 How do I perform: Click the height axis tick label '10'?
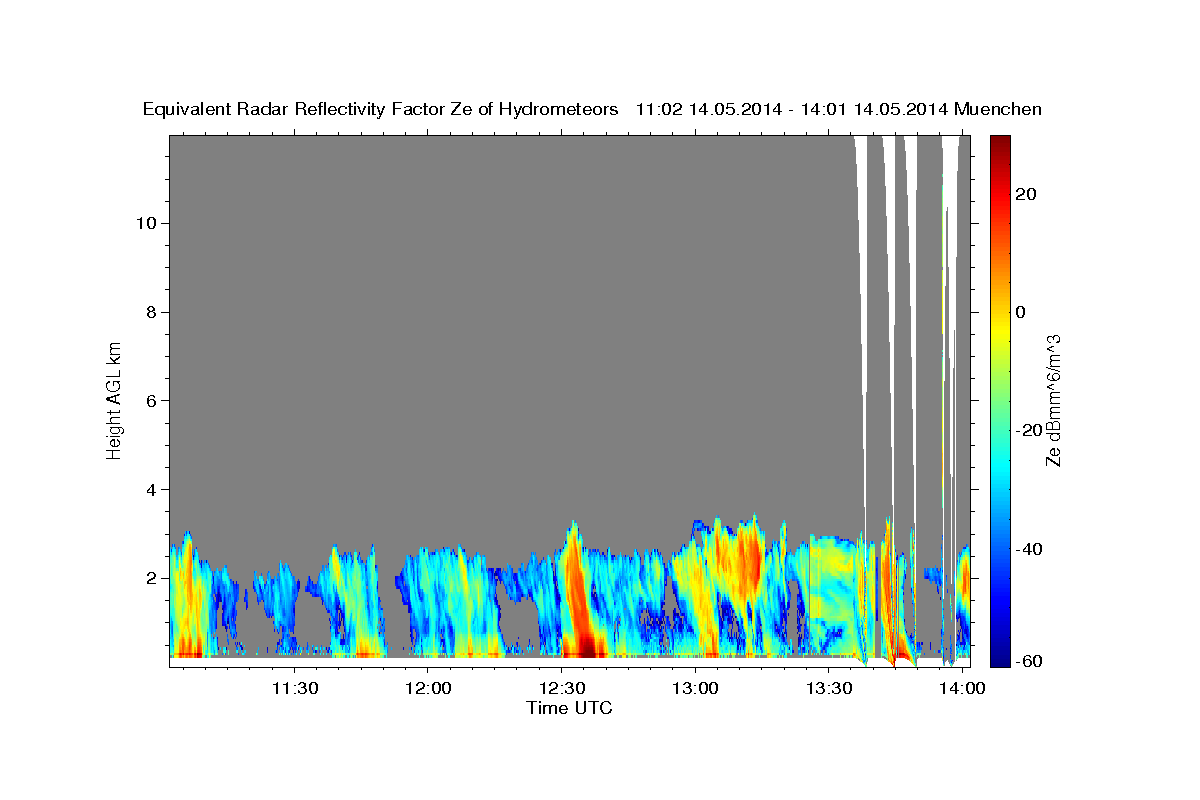(x=145, y=223)
